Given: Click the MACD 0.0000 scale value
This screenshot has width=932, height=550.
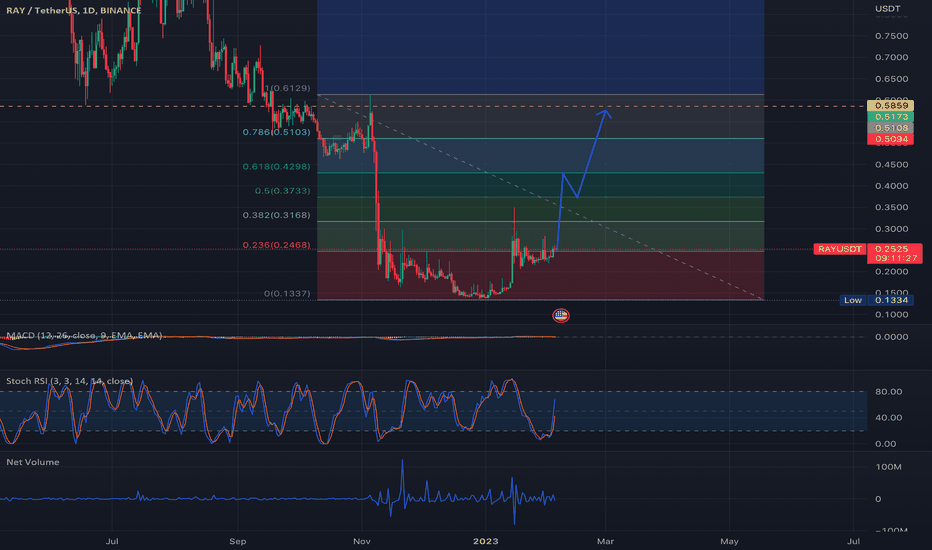Looking at the screenshot, I should click(892, 337).
